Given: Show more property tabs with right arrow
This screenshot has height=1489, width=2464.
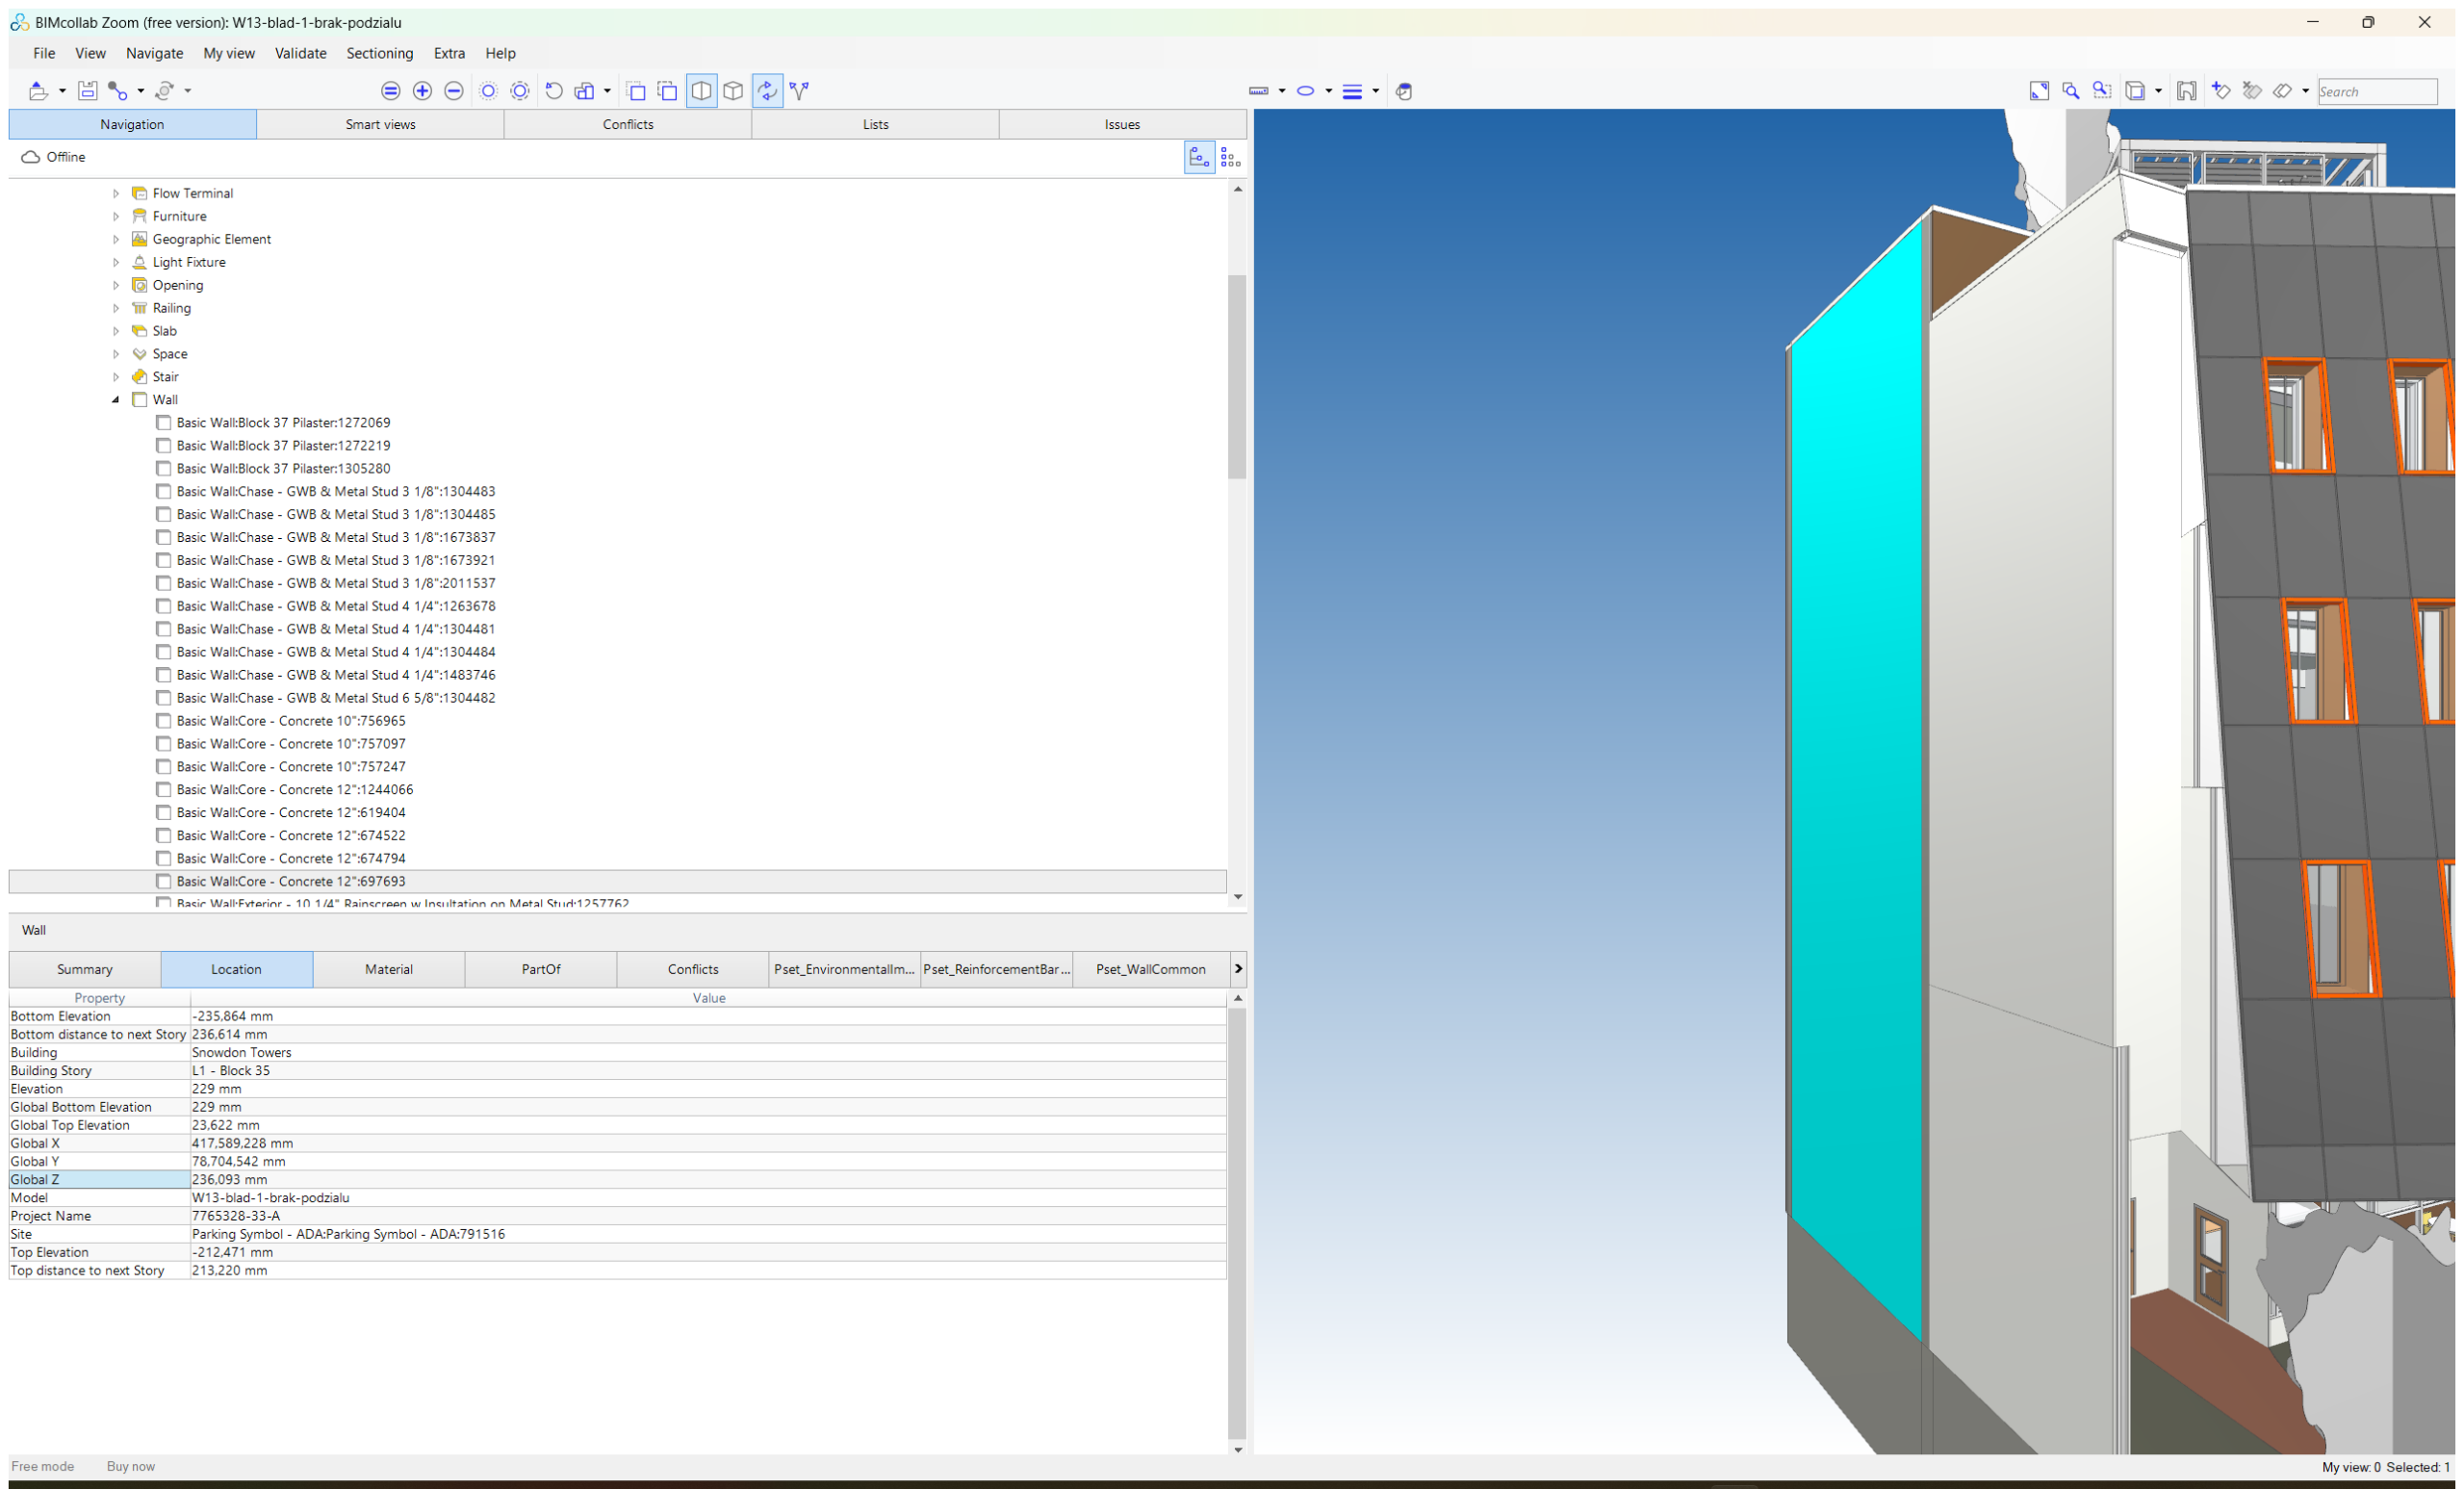Looking at the screenshot, I should click(x=1238, y=969).
